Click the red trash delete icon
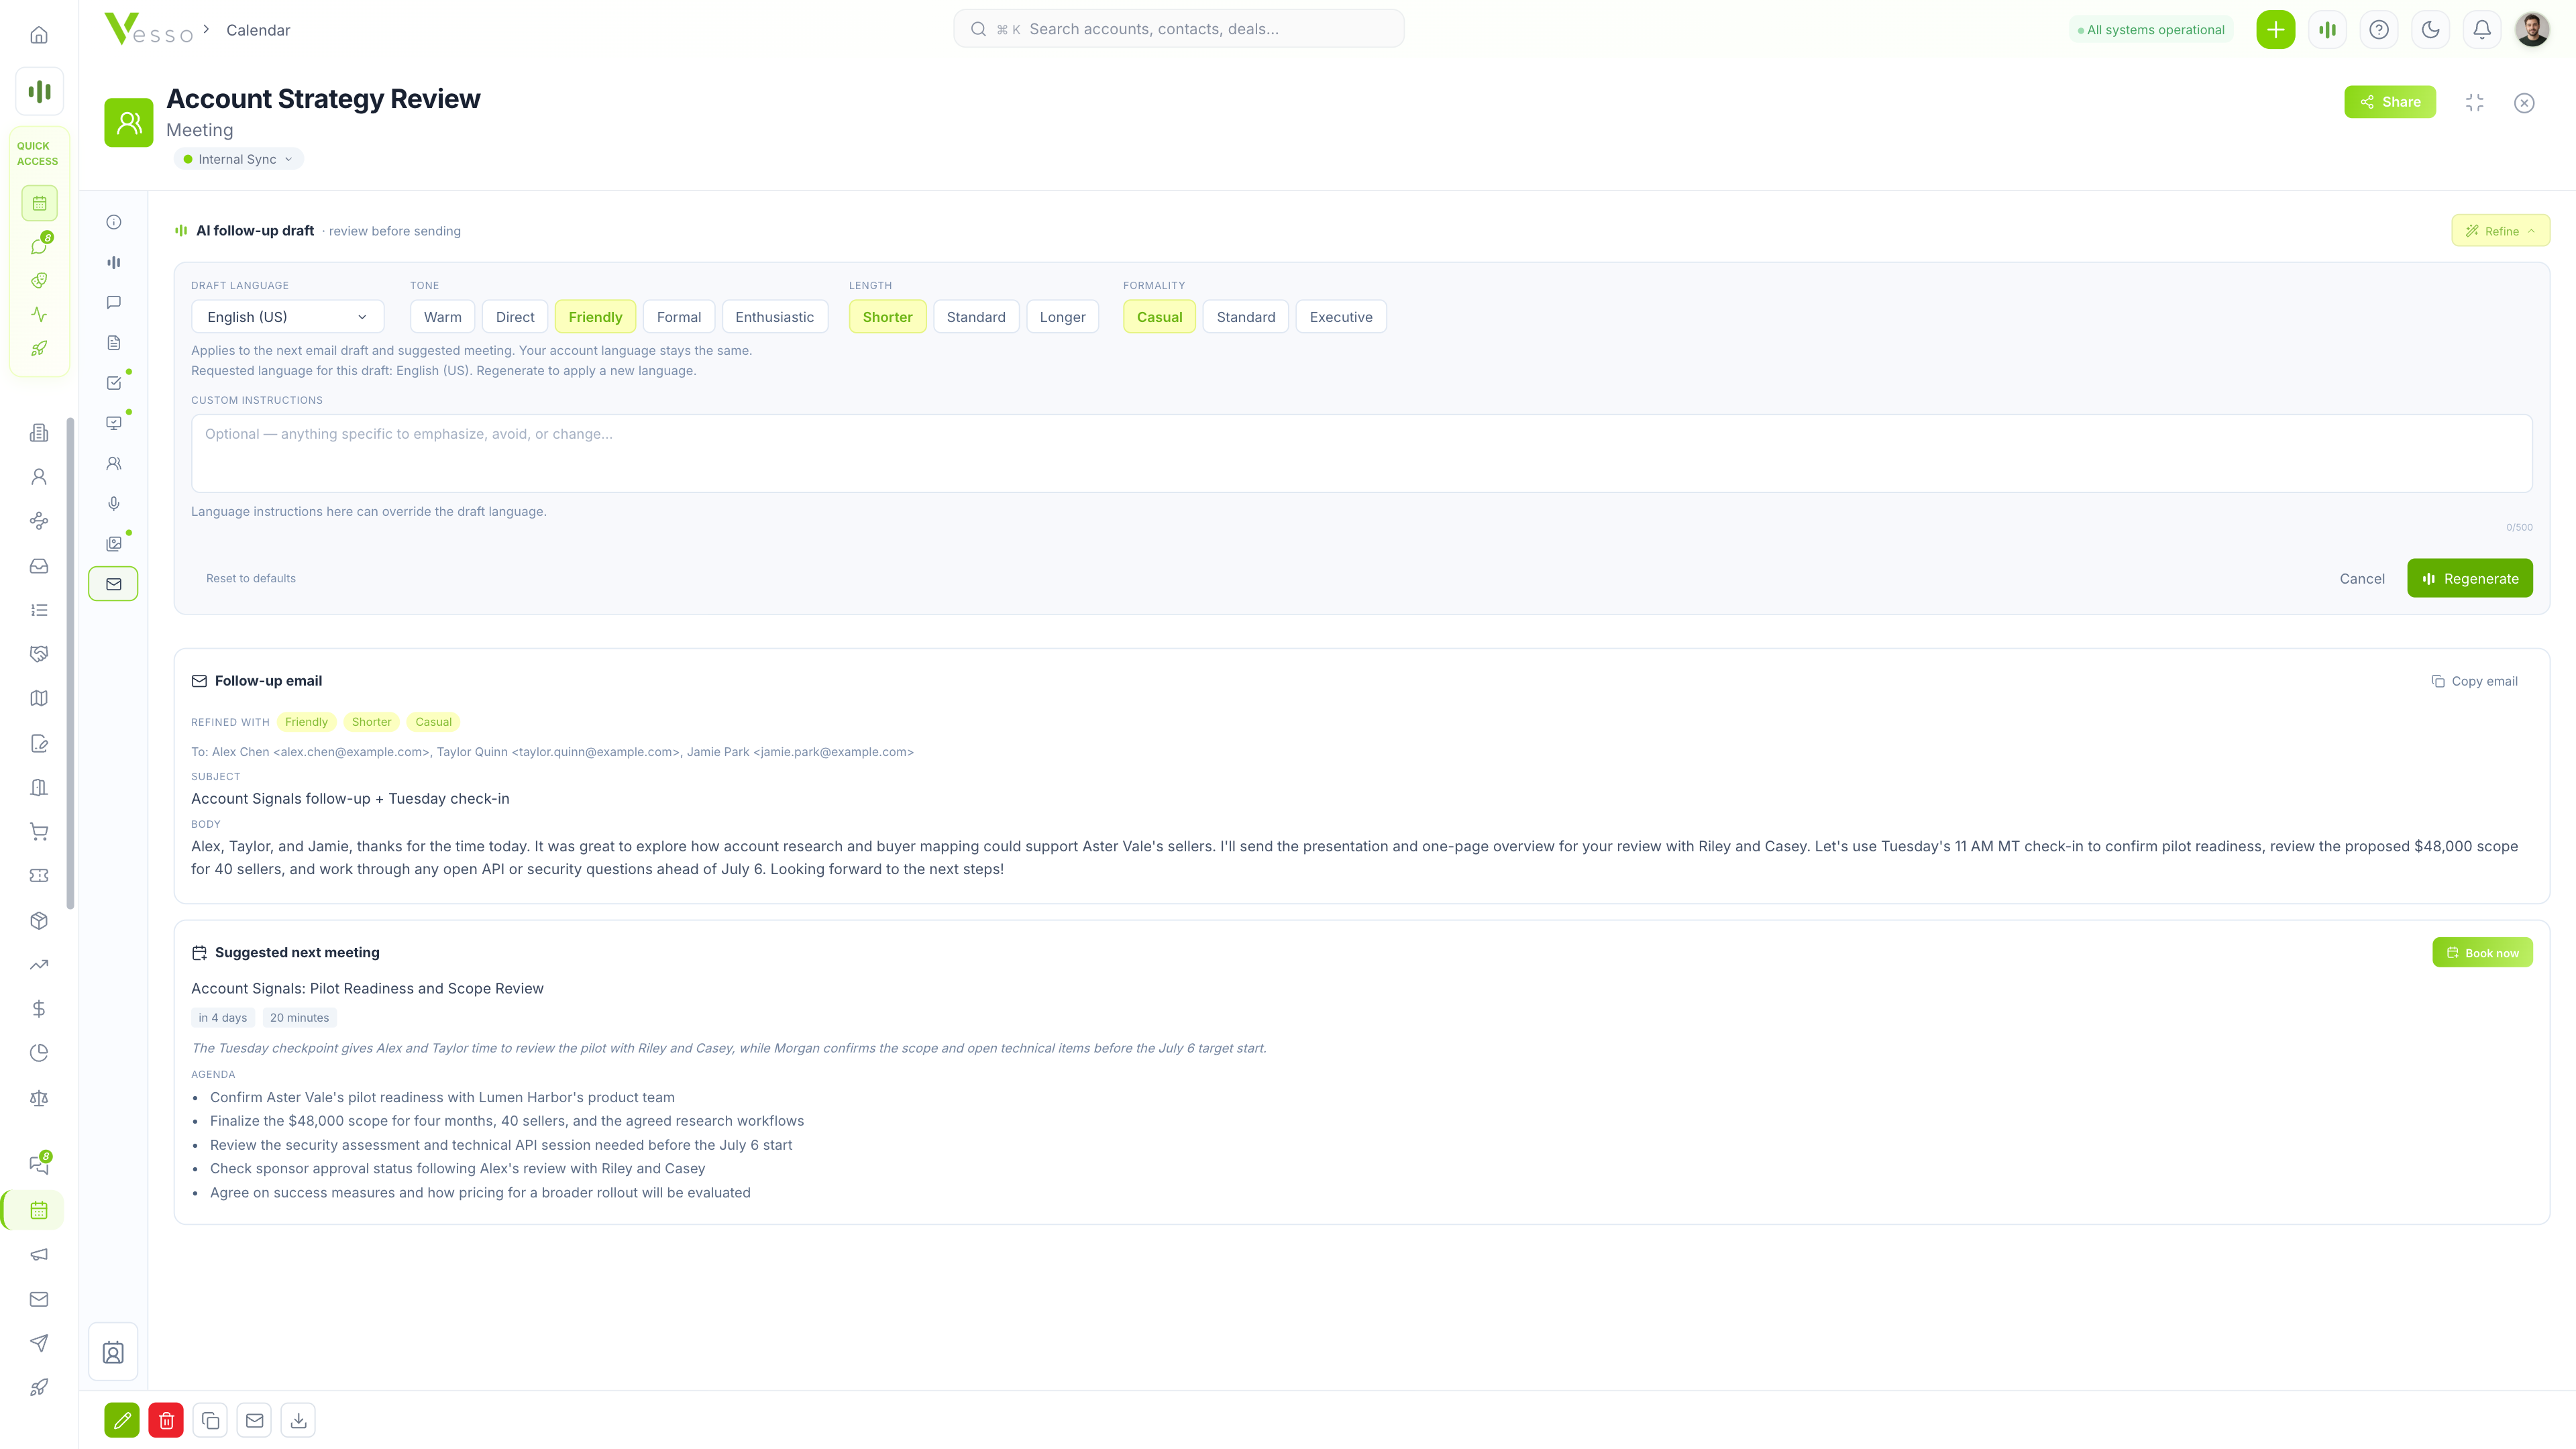Image resolution: width=2576 pixels, height=1449 pixels. click(166, 1420)
